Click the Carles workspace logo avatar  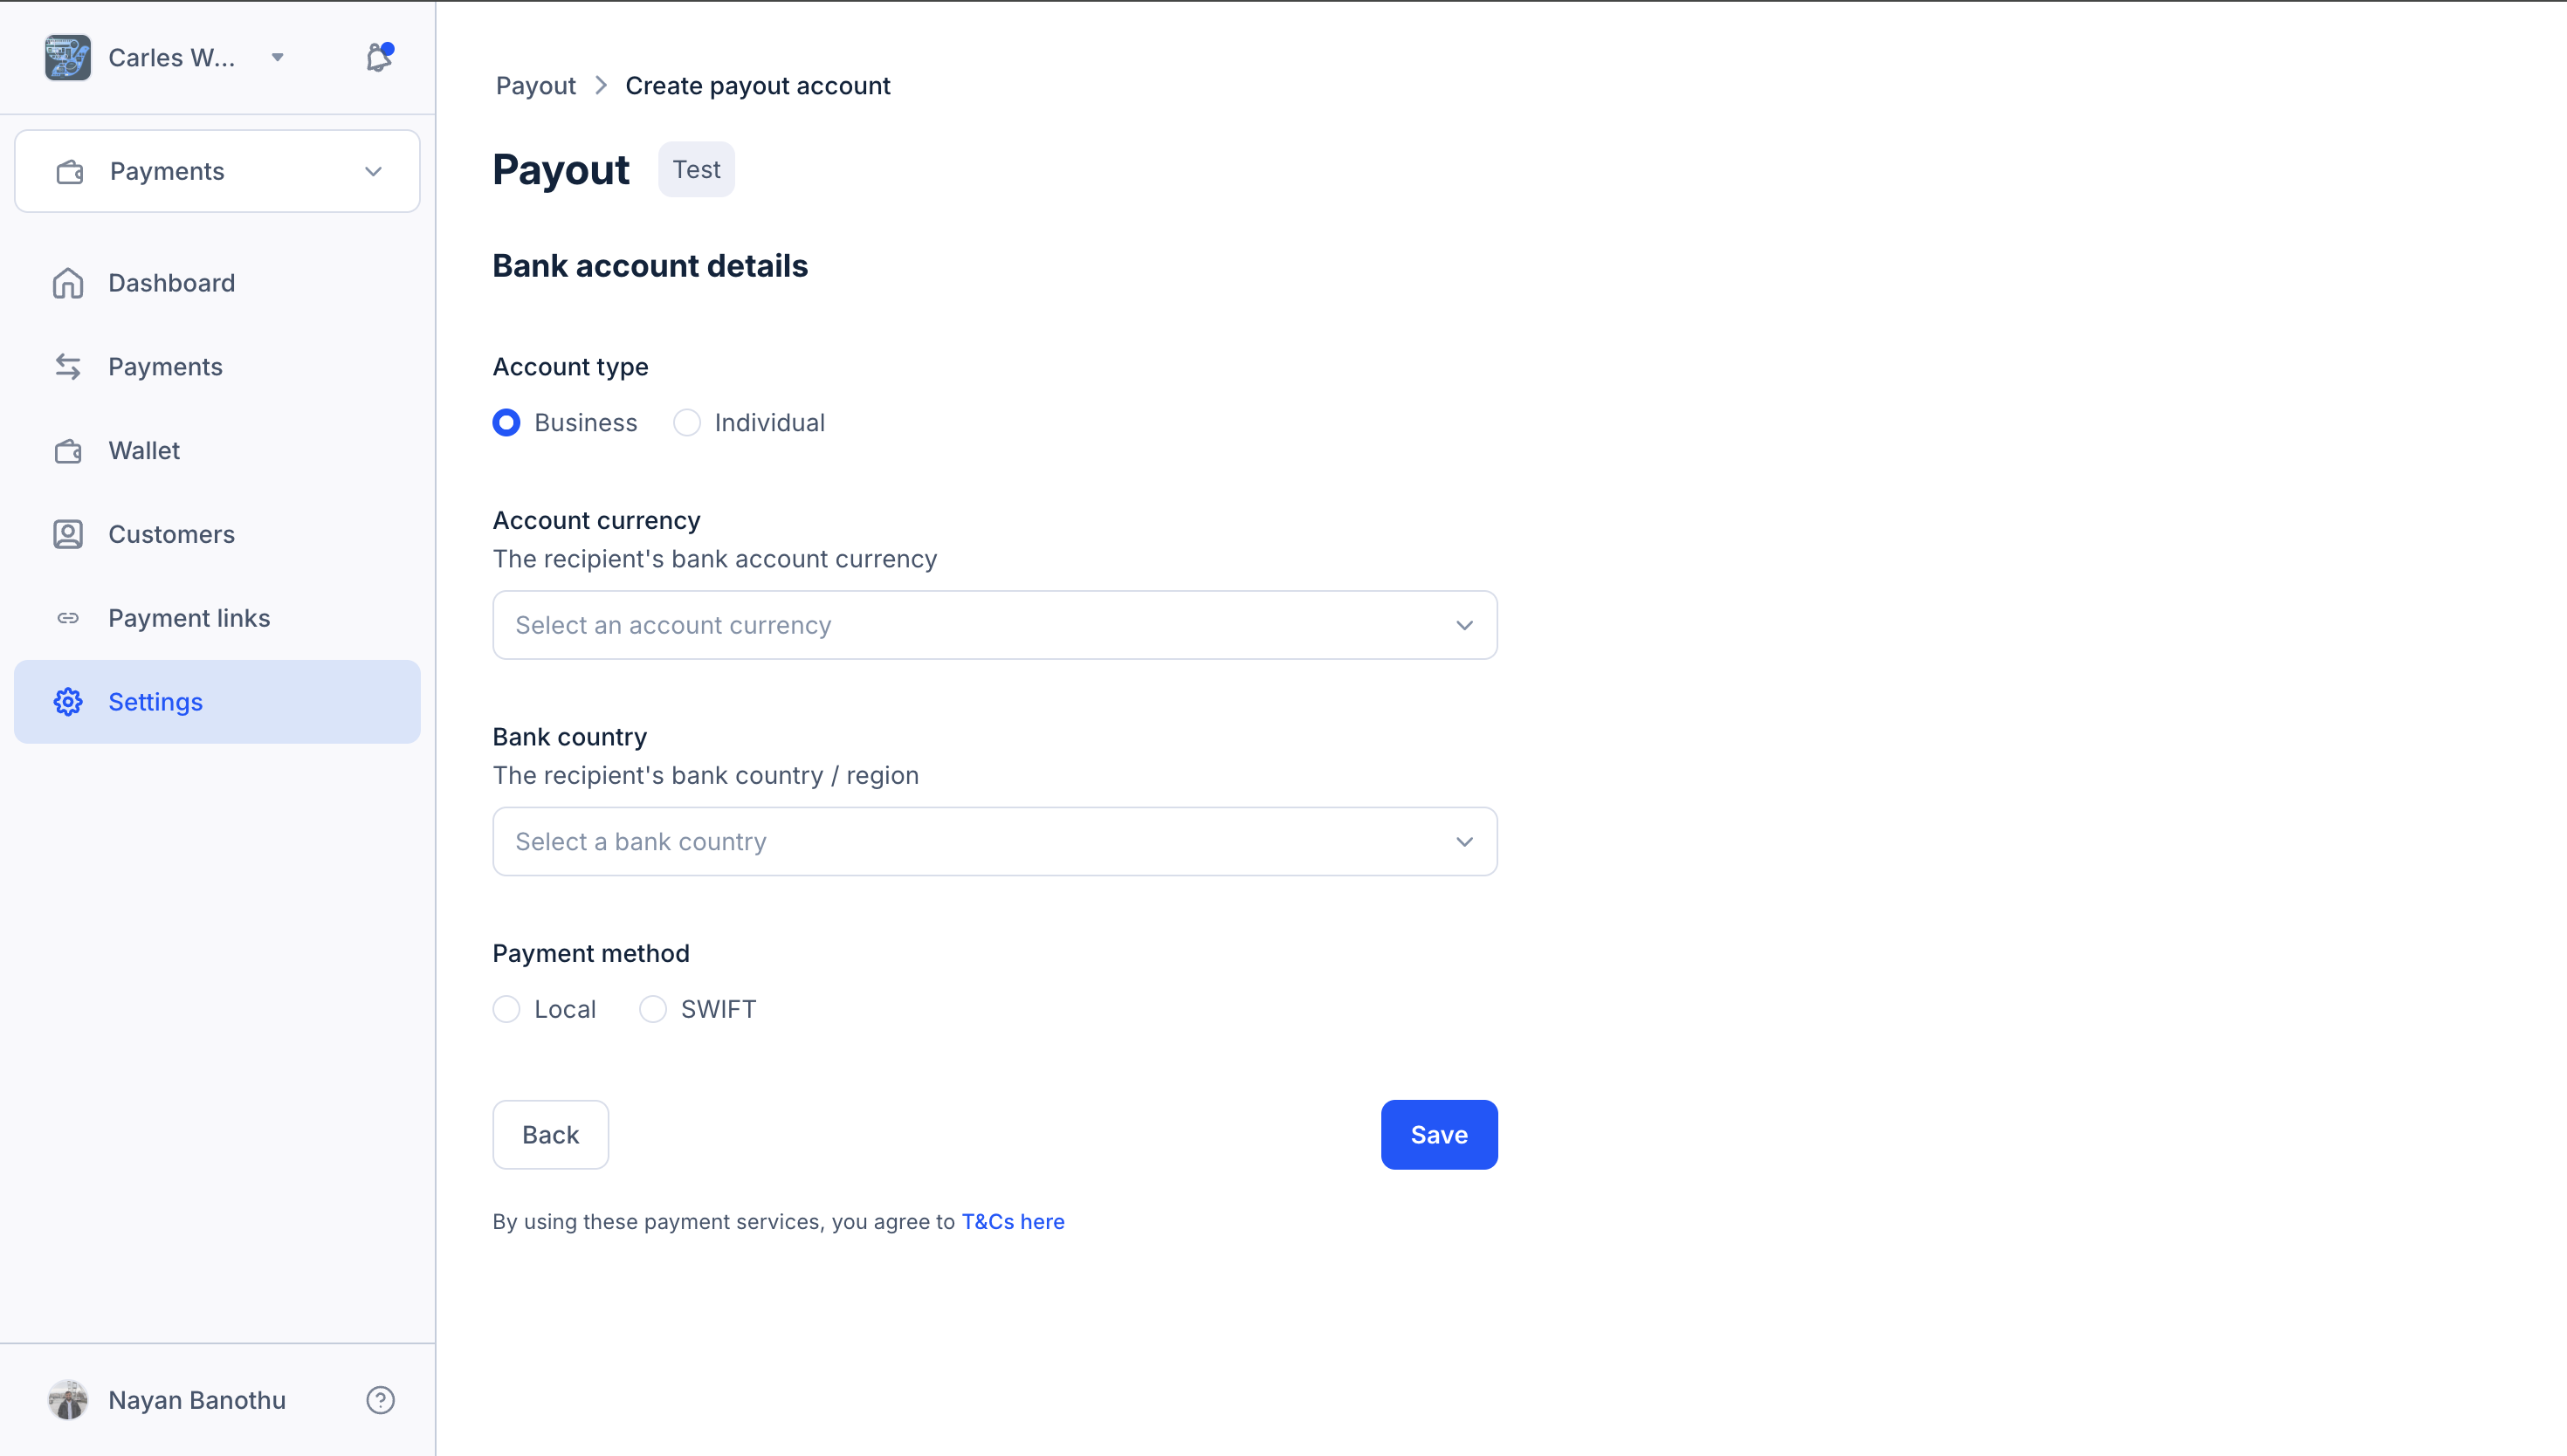click(x=68, y=57)
